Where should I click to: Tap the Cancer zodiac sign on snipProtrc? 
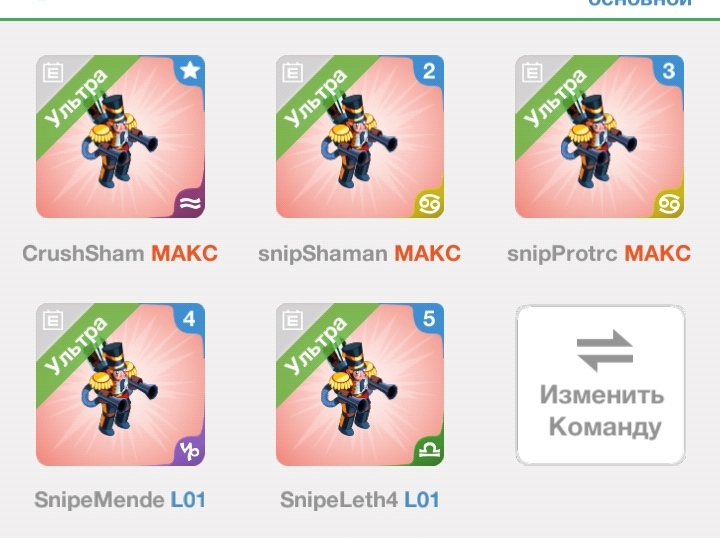(669, 203)
